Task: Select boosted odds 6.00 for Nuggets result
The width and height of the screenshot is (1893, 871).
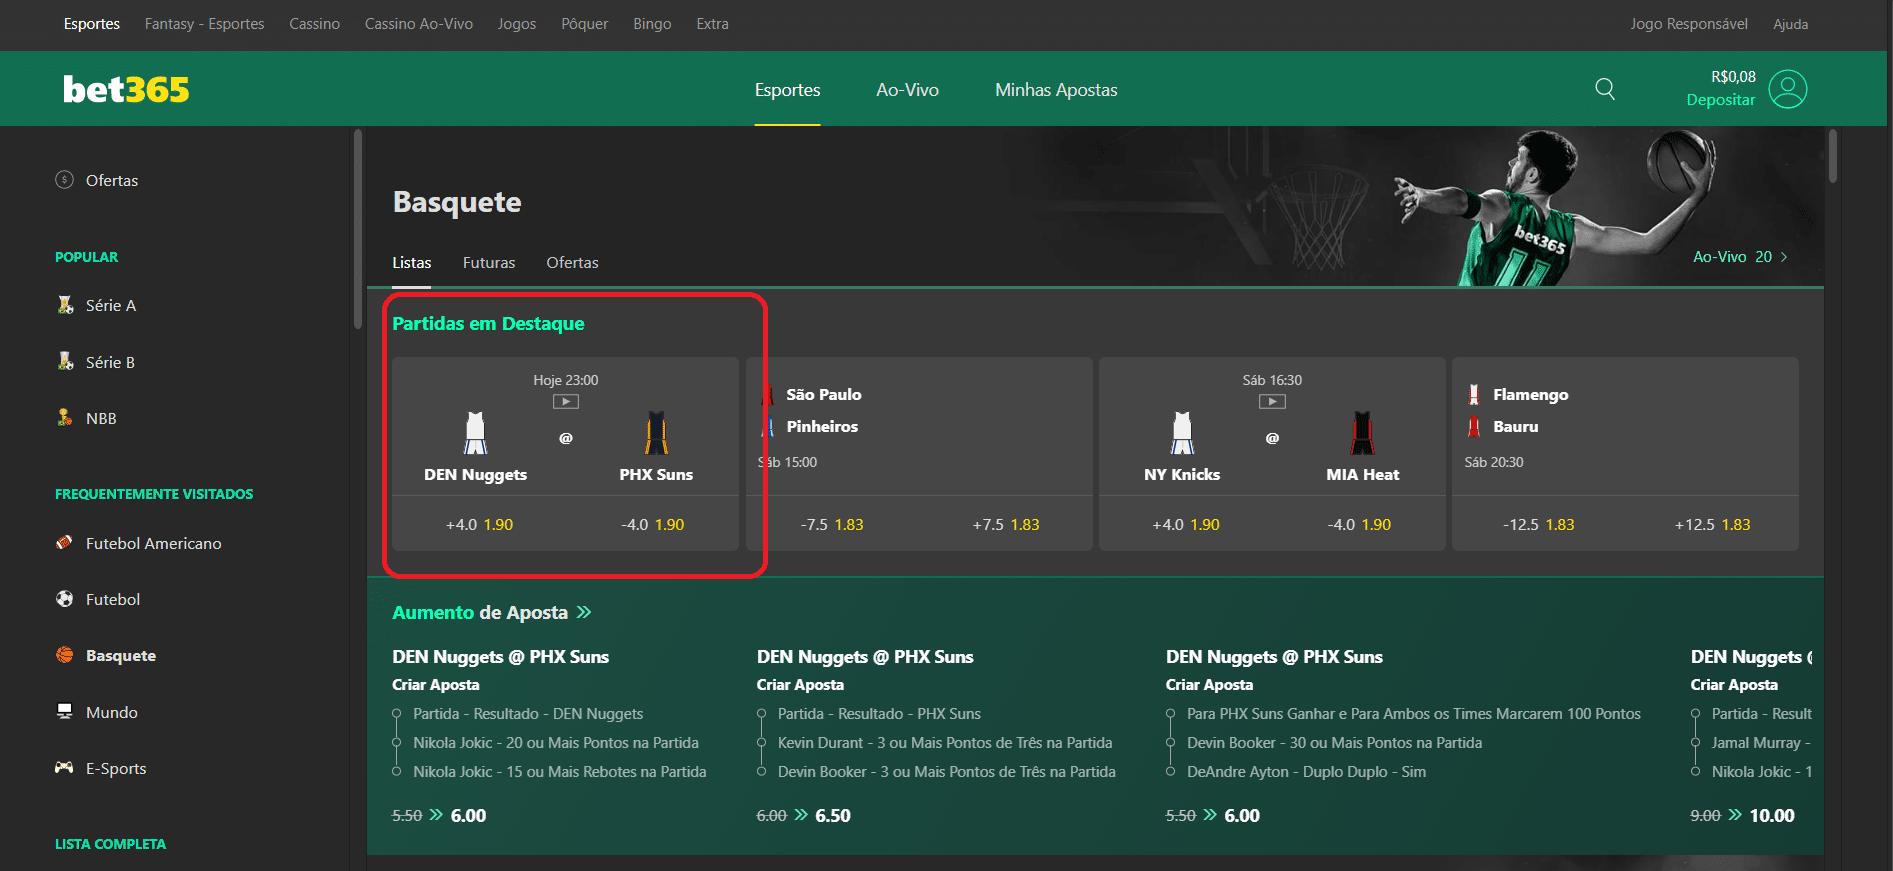Action: 468,815
